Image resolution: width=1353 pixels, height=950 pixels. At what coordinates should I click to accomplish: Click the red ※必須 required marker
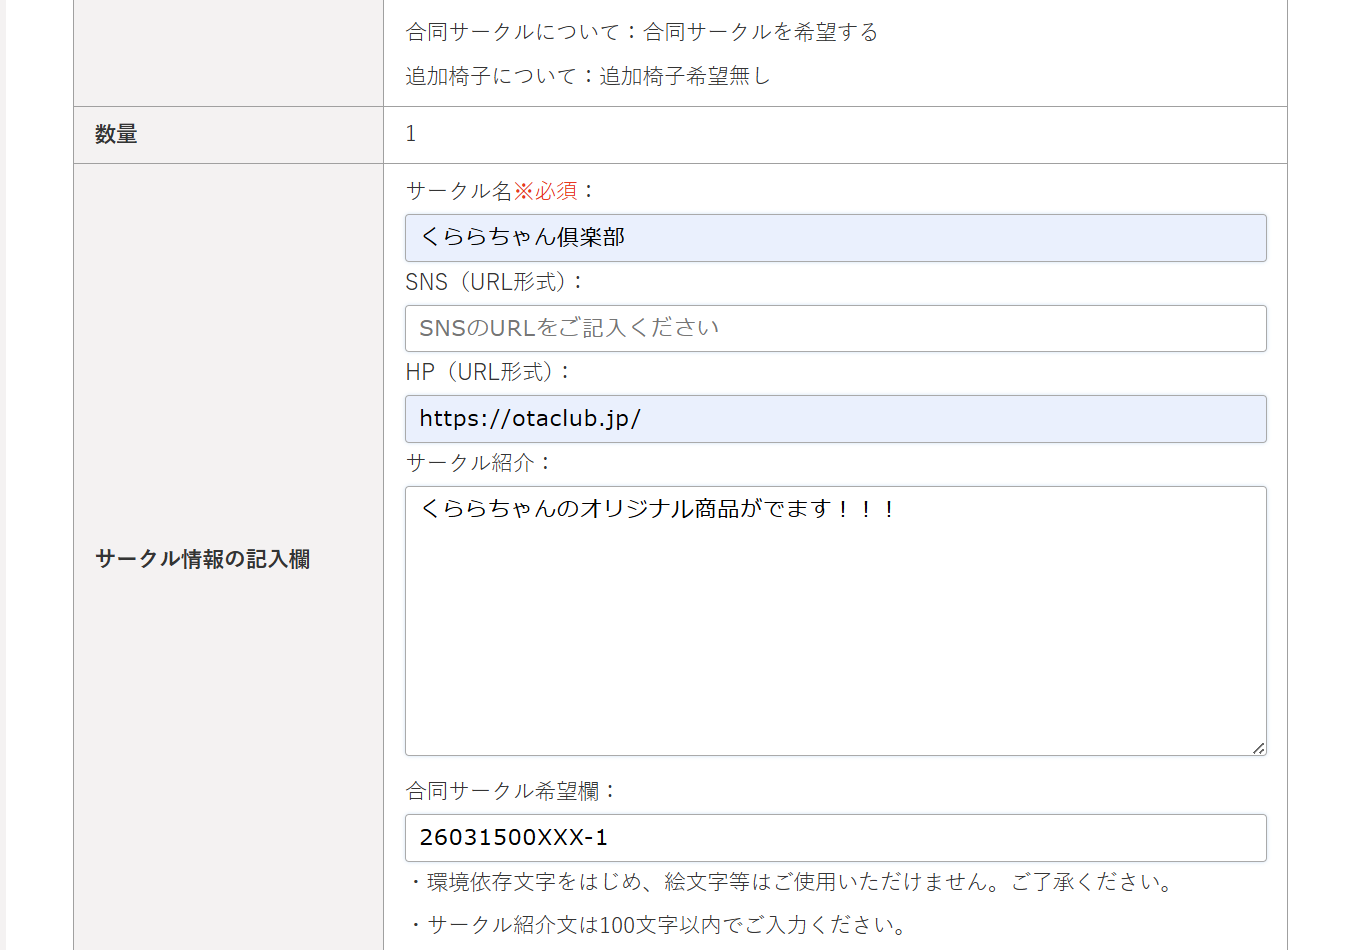546,191
